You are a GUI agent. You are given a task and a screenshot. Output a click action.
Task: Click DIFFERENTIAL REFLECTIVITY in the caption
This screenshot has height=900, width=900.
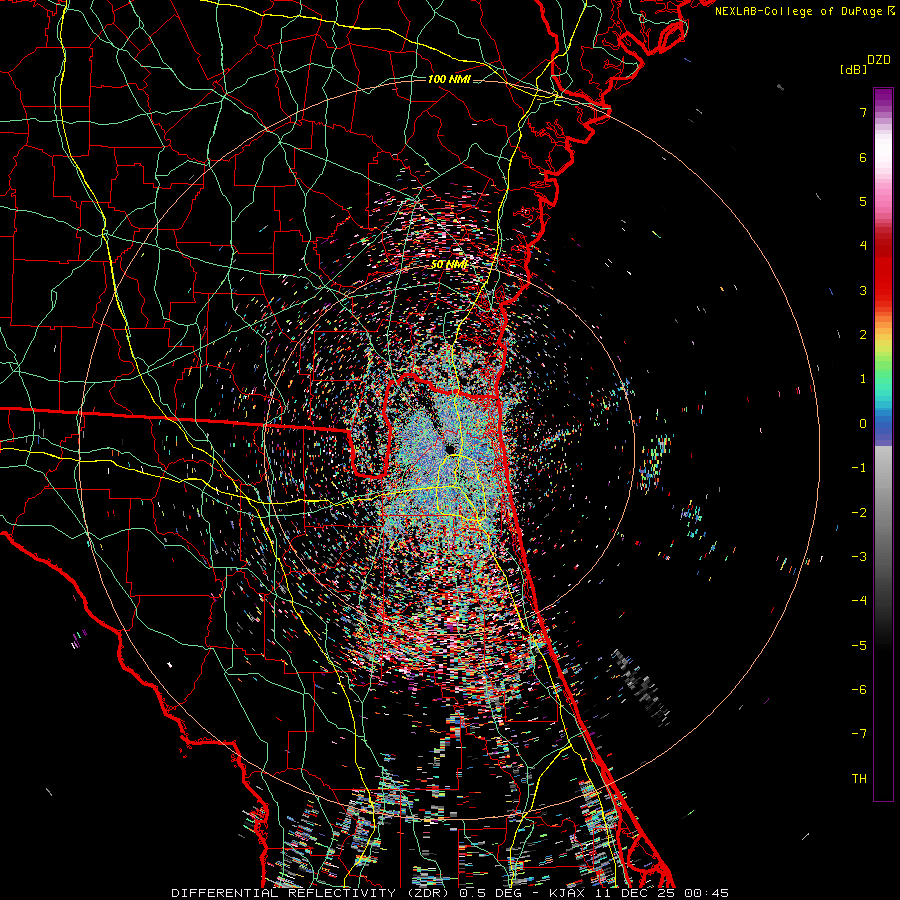(x=283, y=893)
